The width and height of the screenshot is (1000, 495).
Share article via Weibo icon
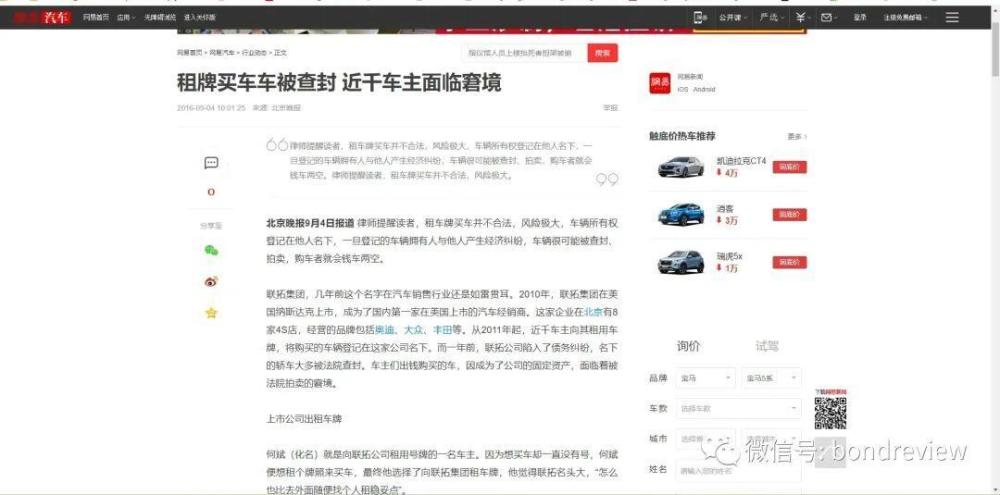(x=211, y=282)
